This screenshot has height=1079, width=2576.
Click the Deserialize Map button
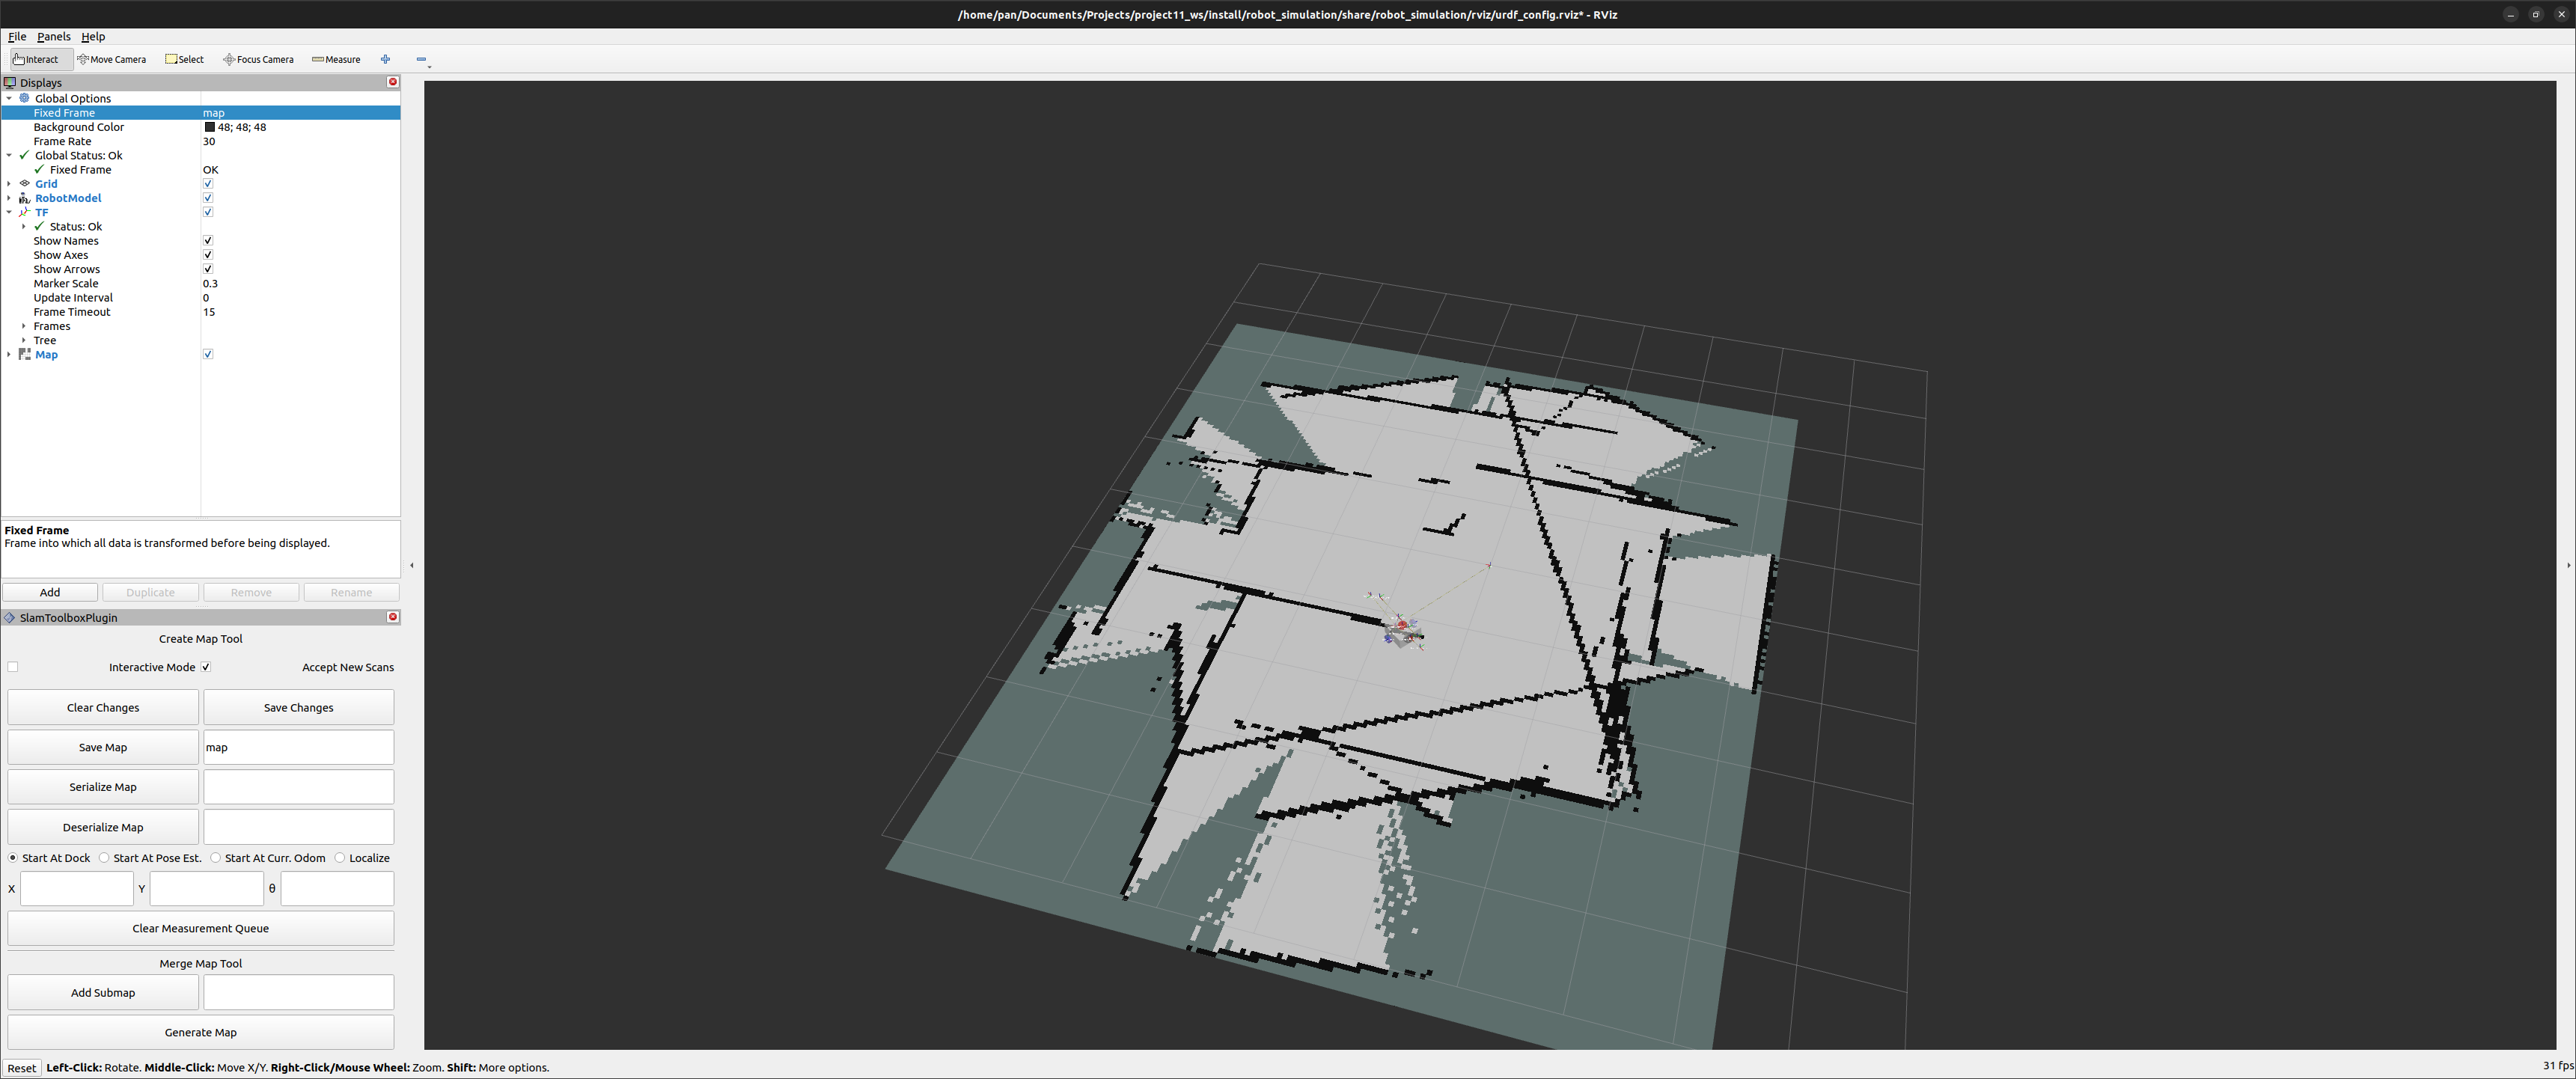tap(103, 827)
